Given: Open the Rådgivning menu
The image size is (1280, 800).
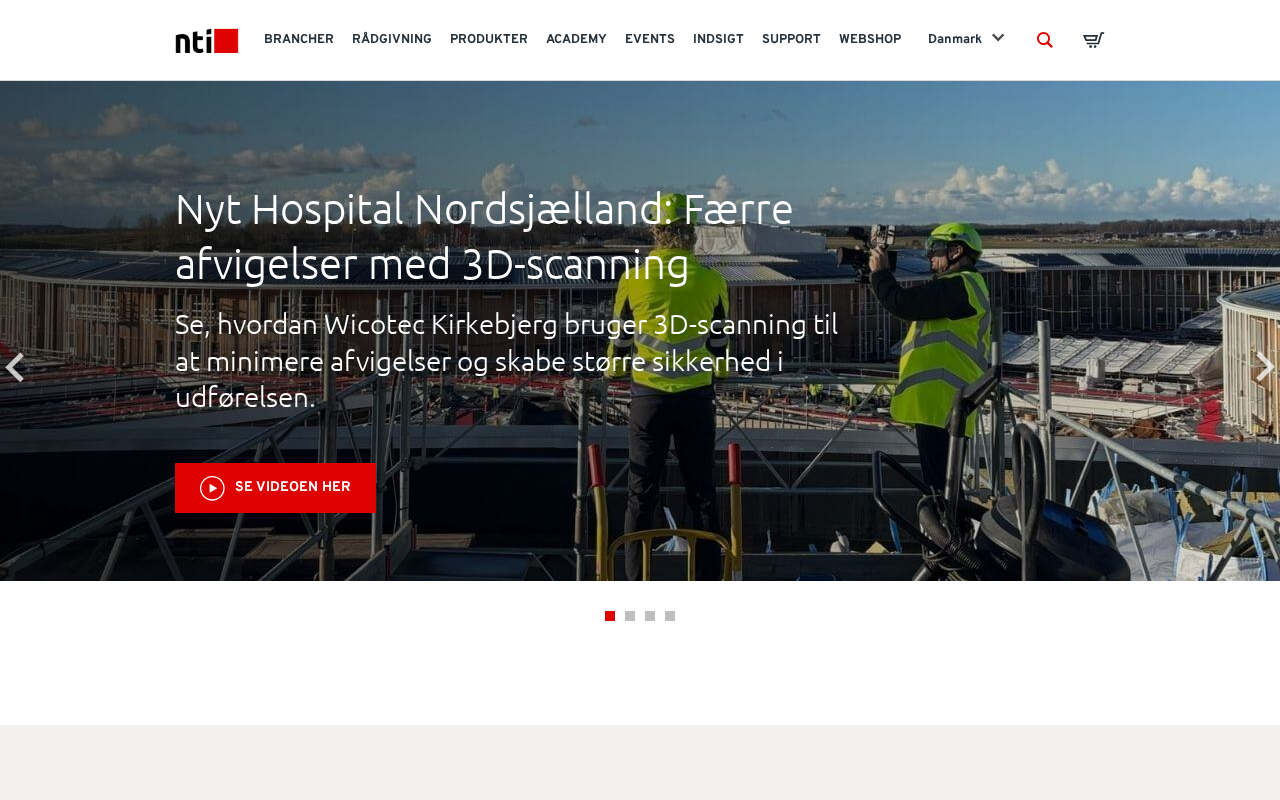Looking at the screenshot, I should (x=392, y=39).
